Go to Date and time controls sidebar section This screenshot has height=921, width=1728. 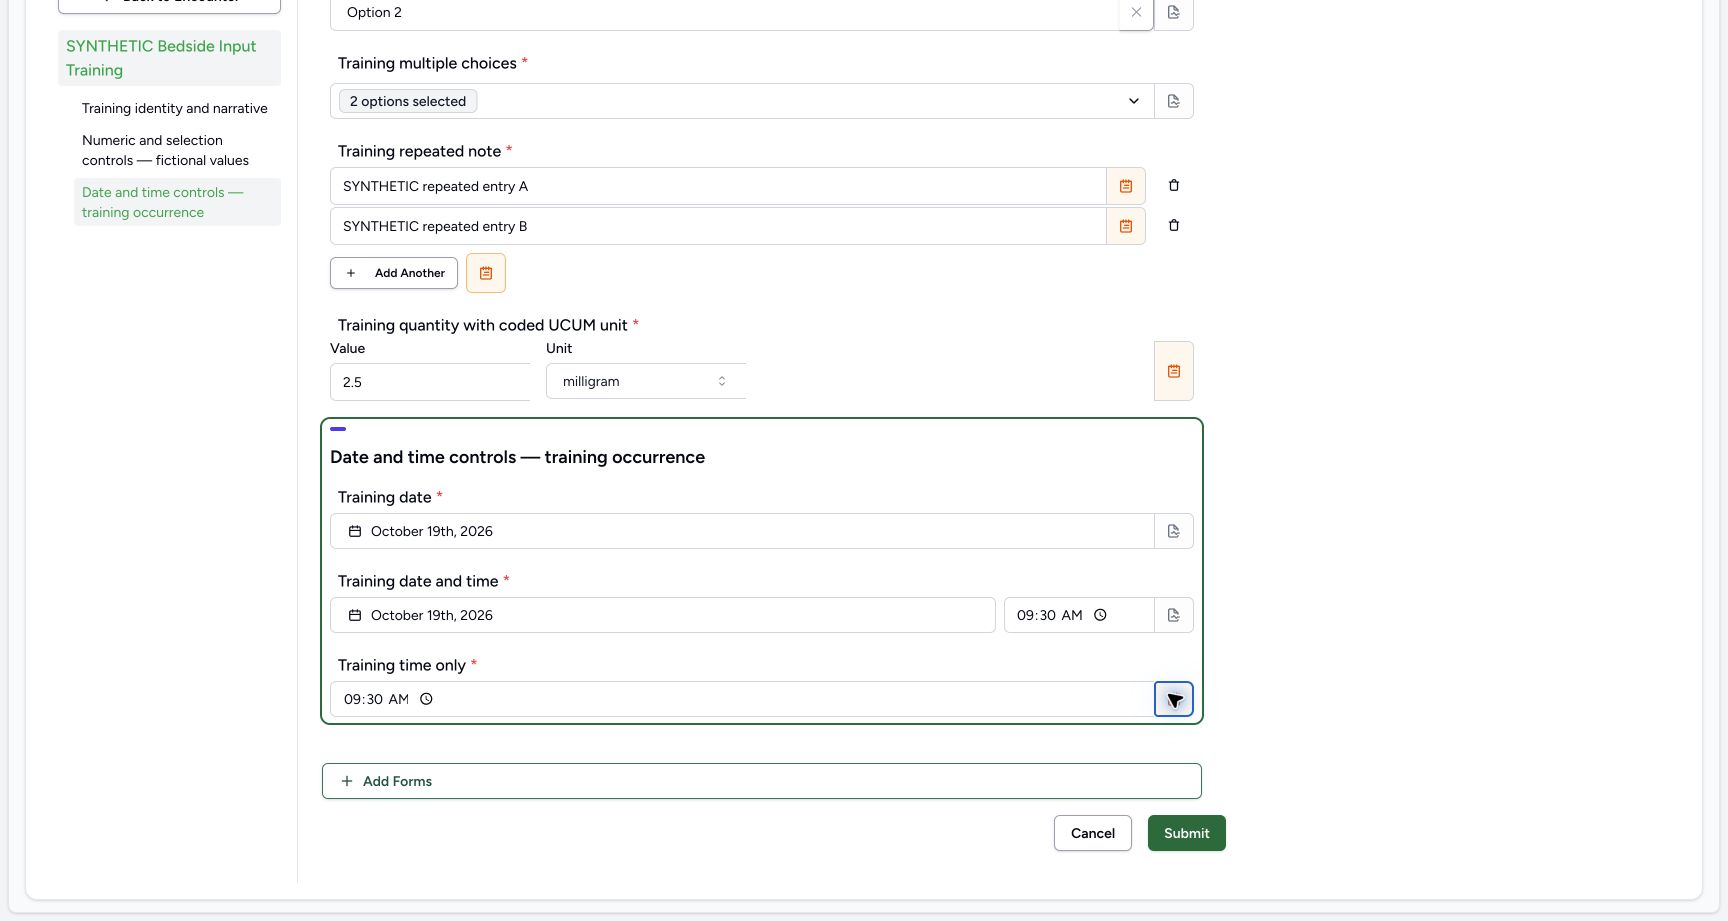pos(177,202)
